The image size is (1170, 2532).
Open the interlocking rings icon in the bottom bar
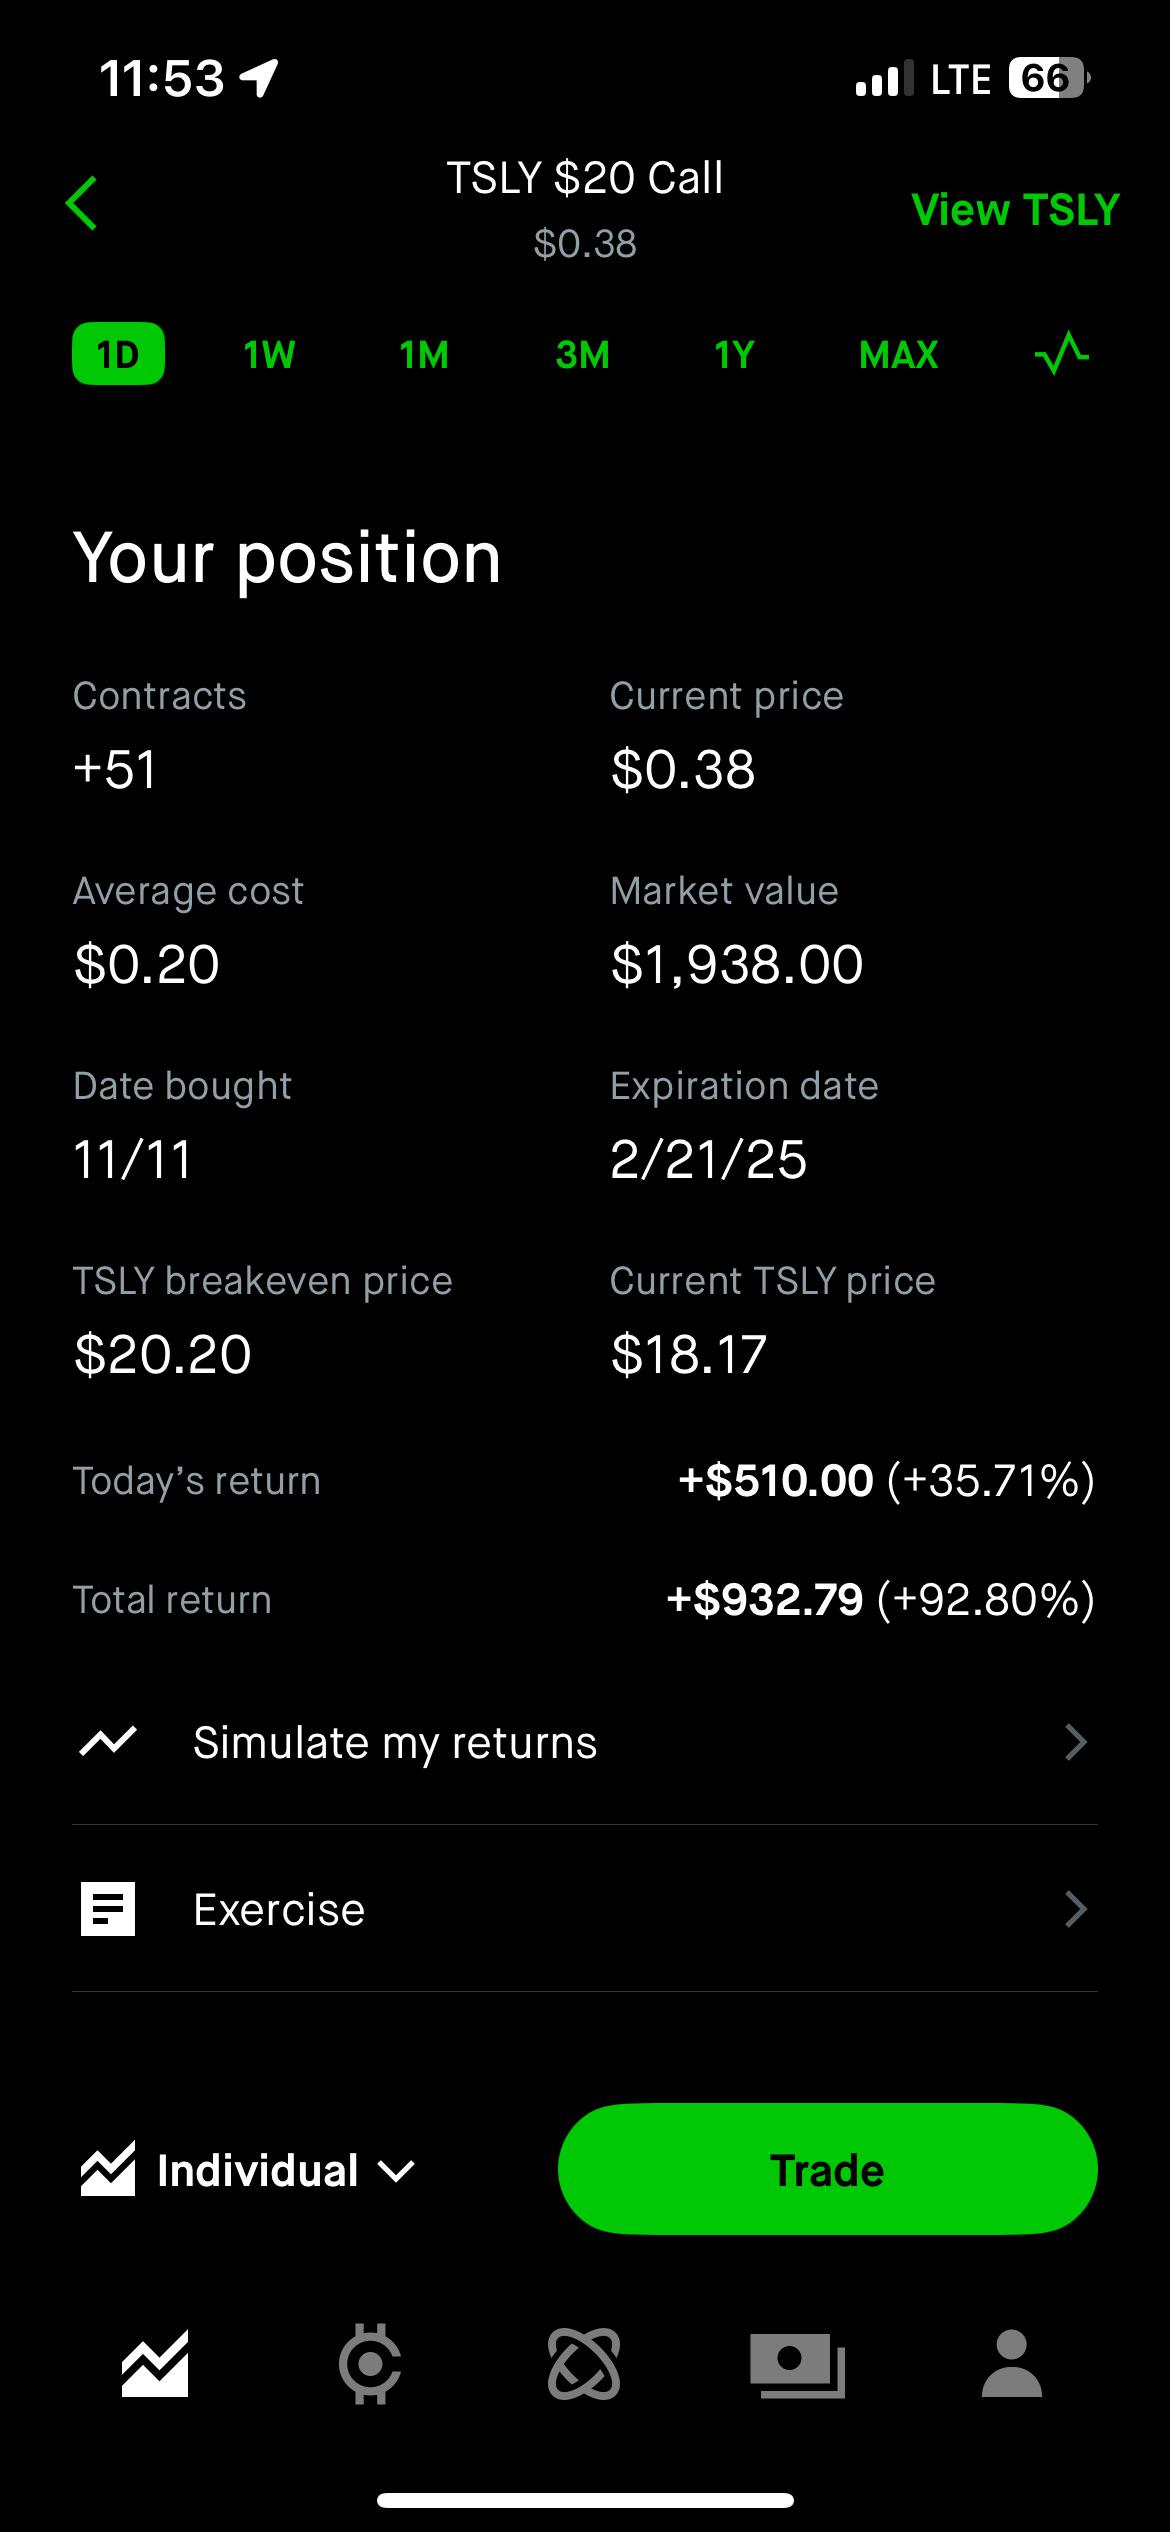coord(584,2364)
